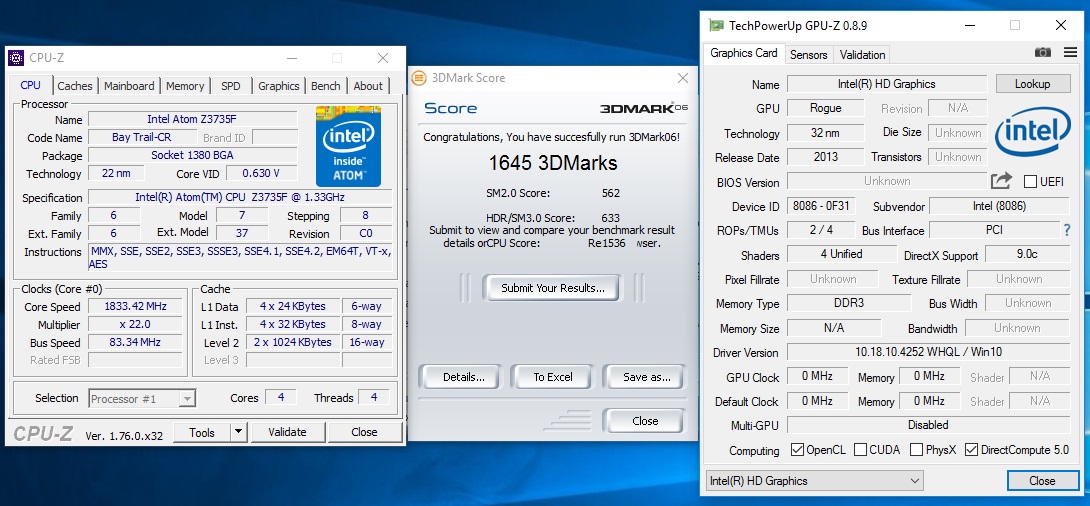1090x506 pixels.
Task: Click the Bus Interface question mark
Action: [1067, 230]
